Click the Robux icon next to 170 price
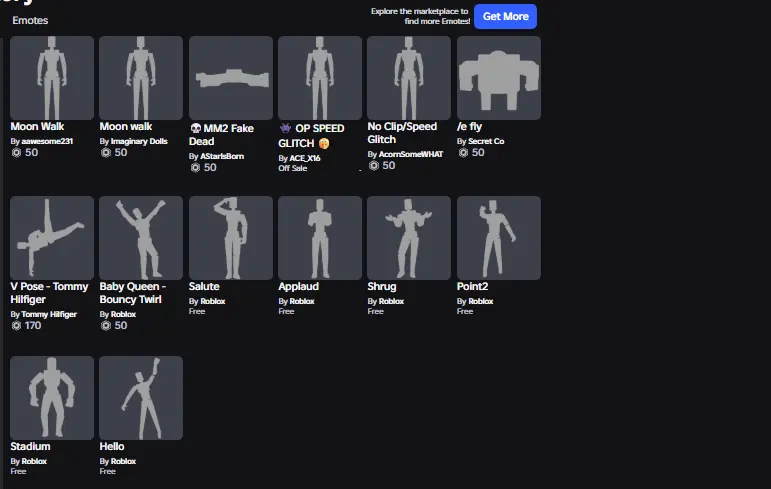The image size is (771, 489). [x=16, y=325]
